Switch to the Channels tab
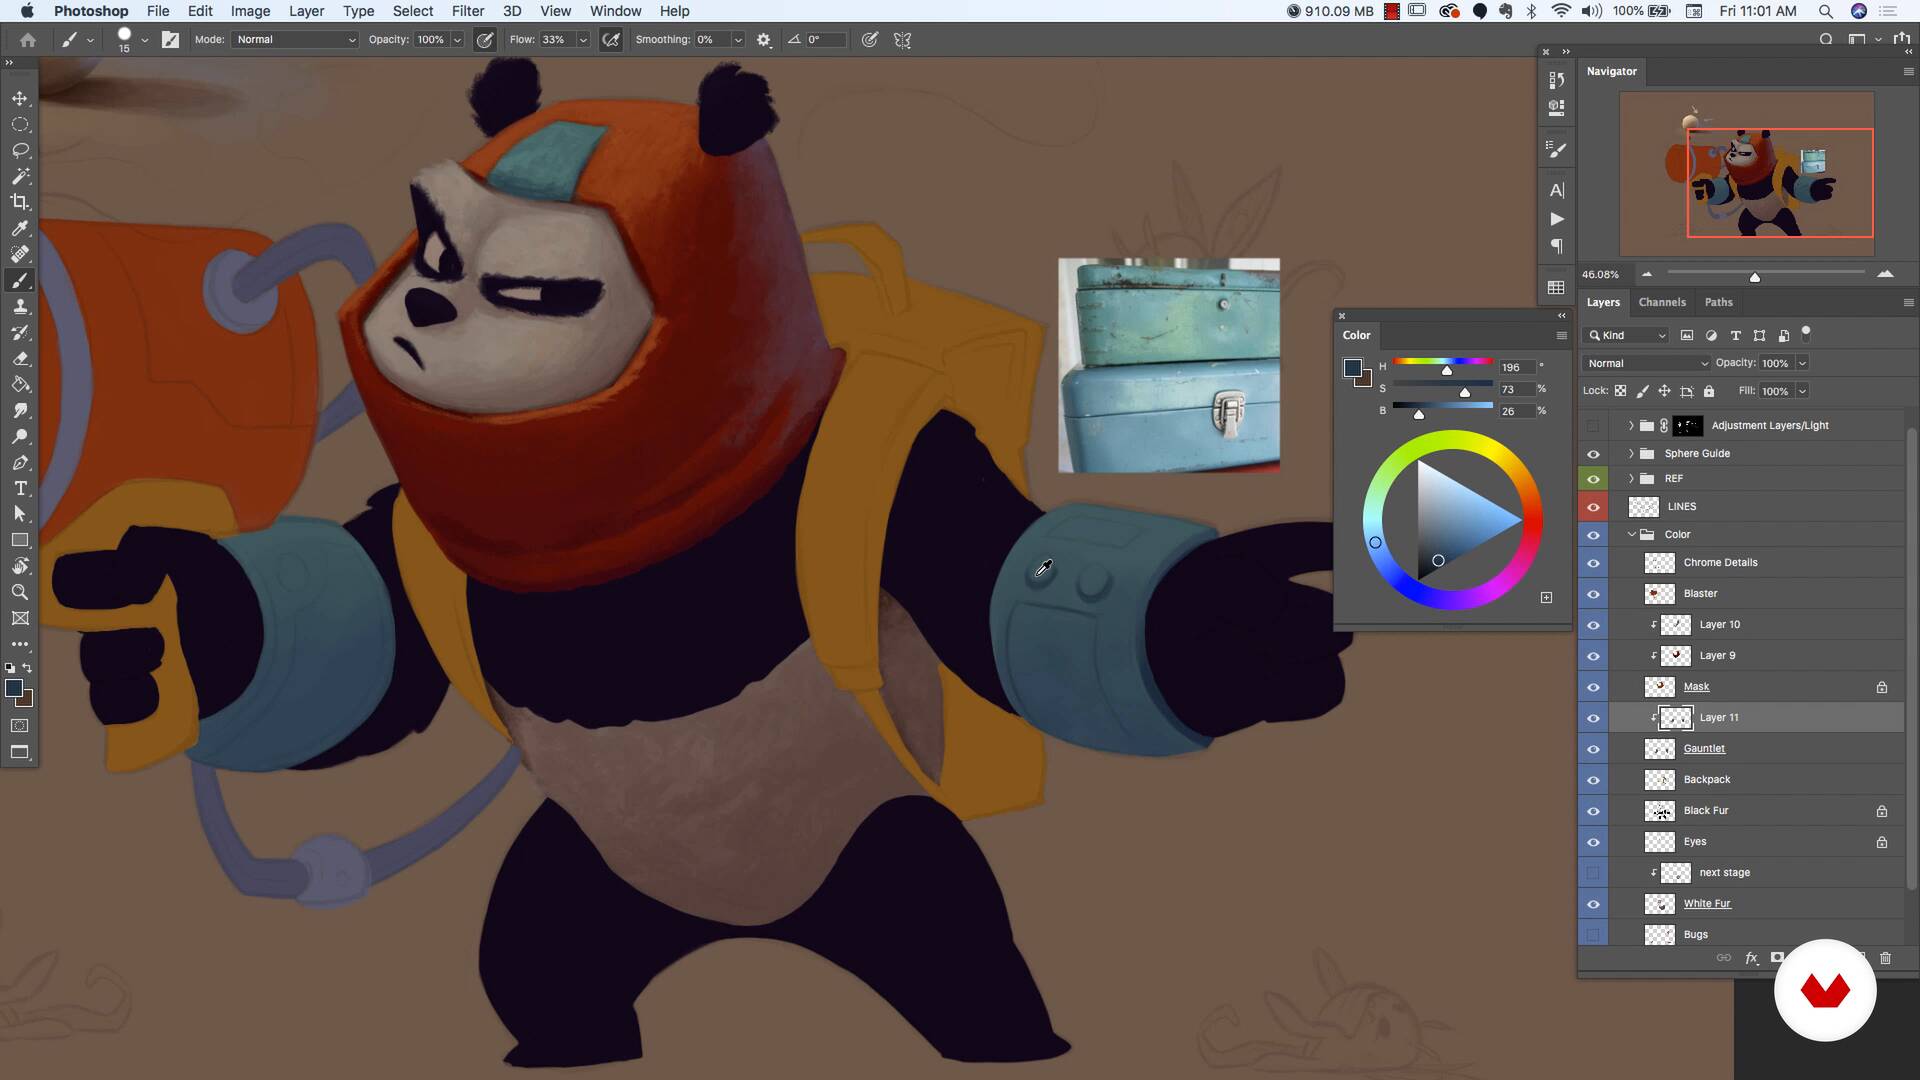The image size is (1920, 1080). (x=1662, y=302)
